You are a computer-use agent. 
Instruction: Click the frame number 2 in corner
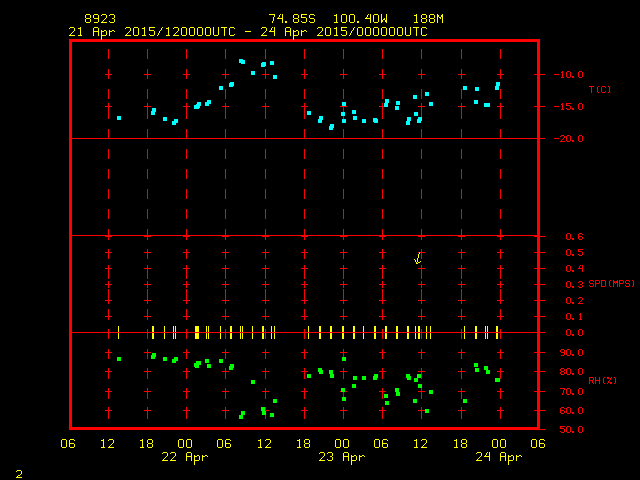[19, 471]
